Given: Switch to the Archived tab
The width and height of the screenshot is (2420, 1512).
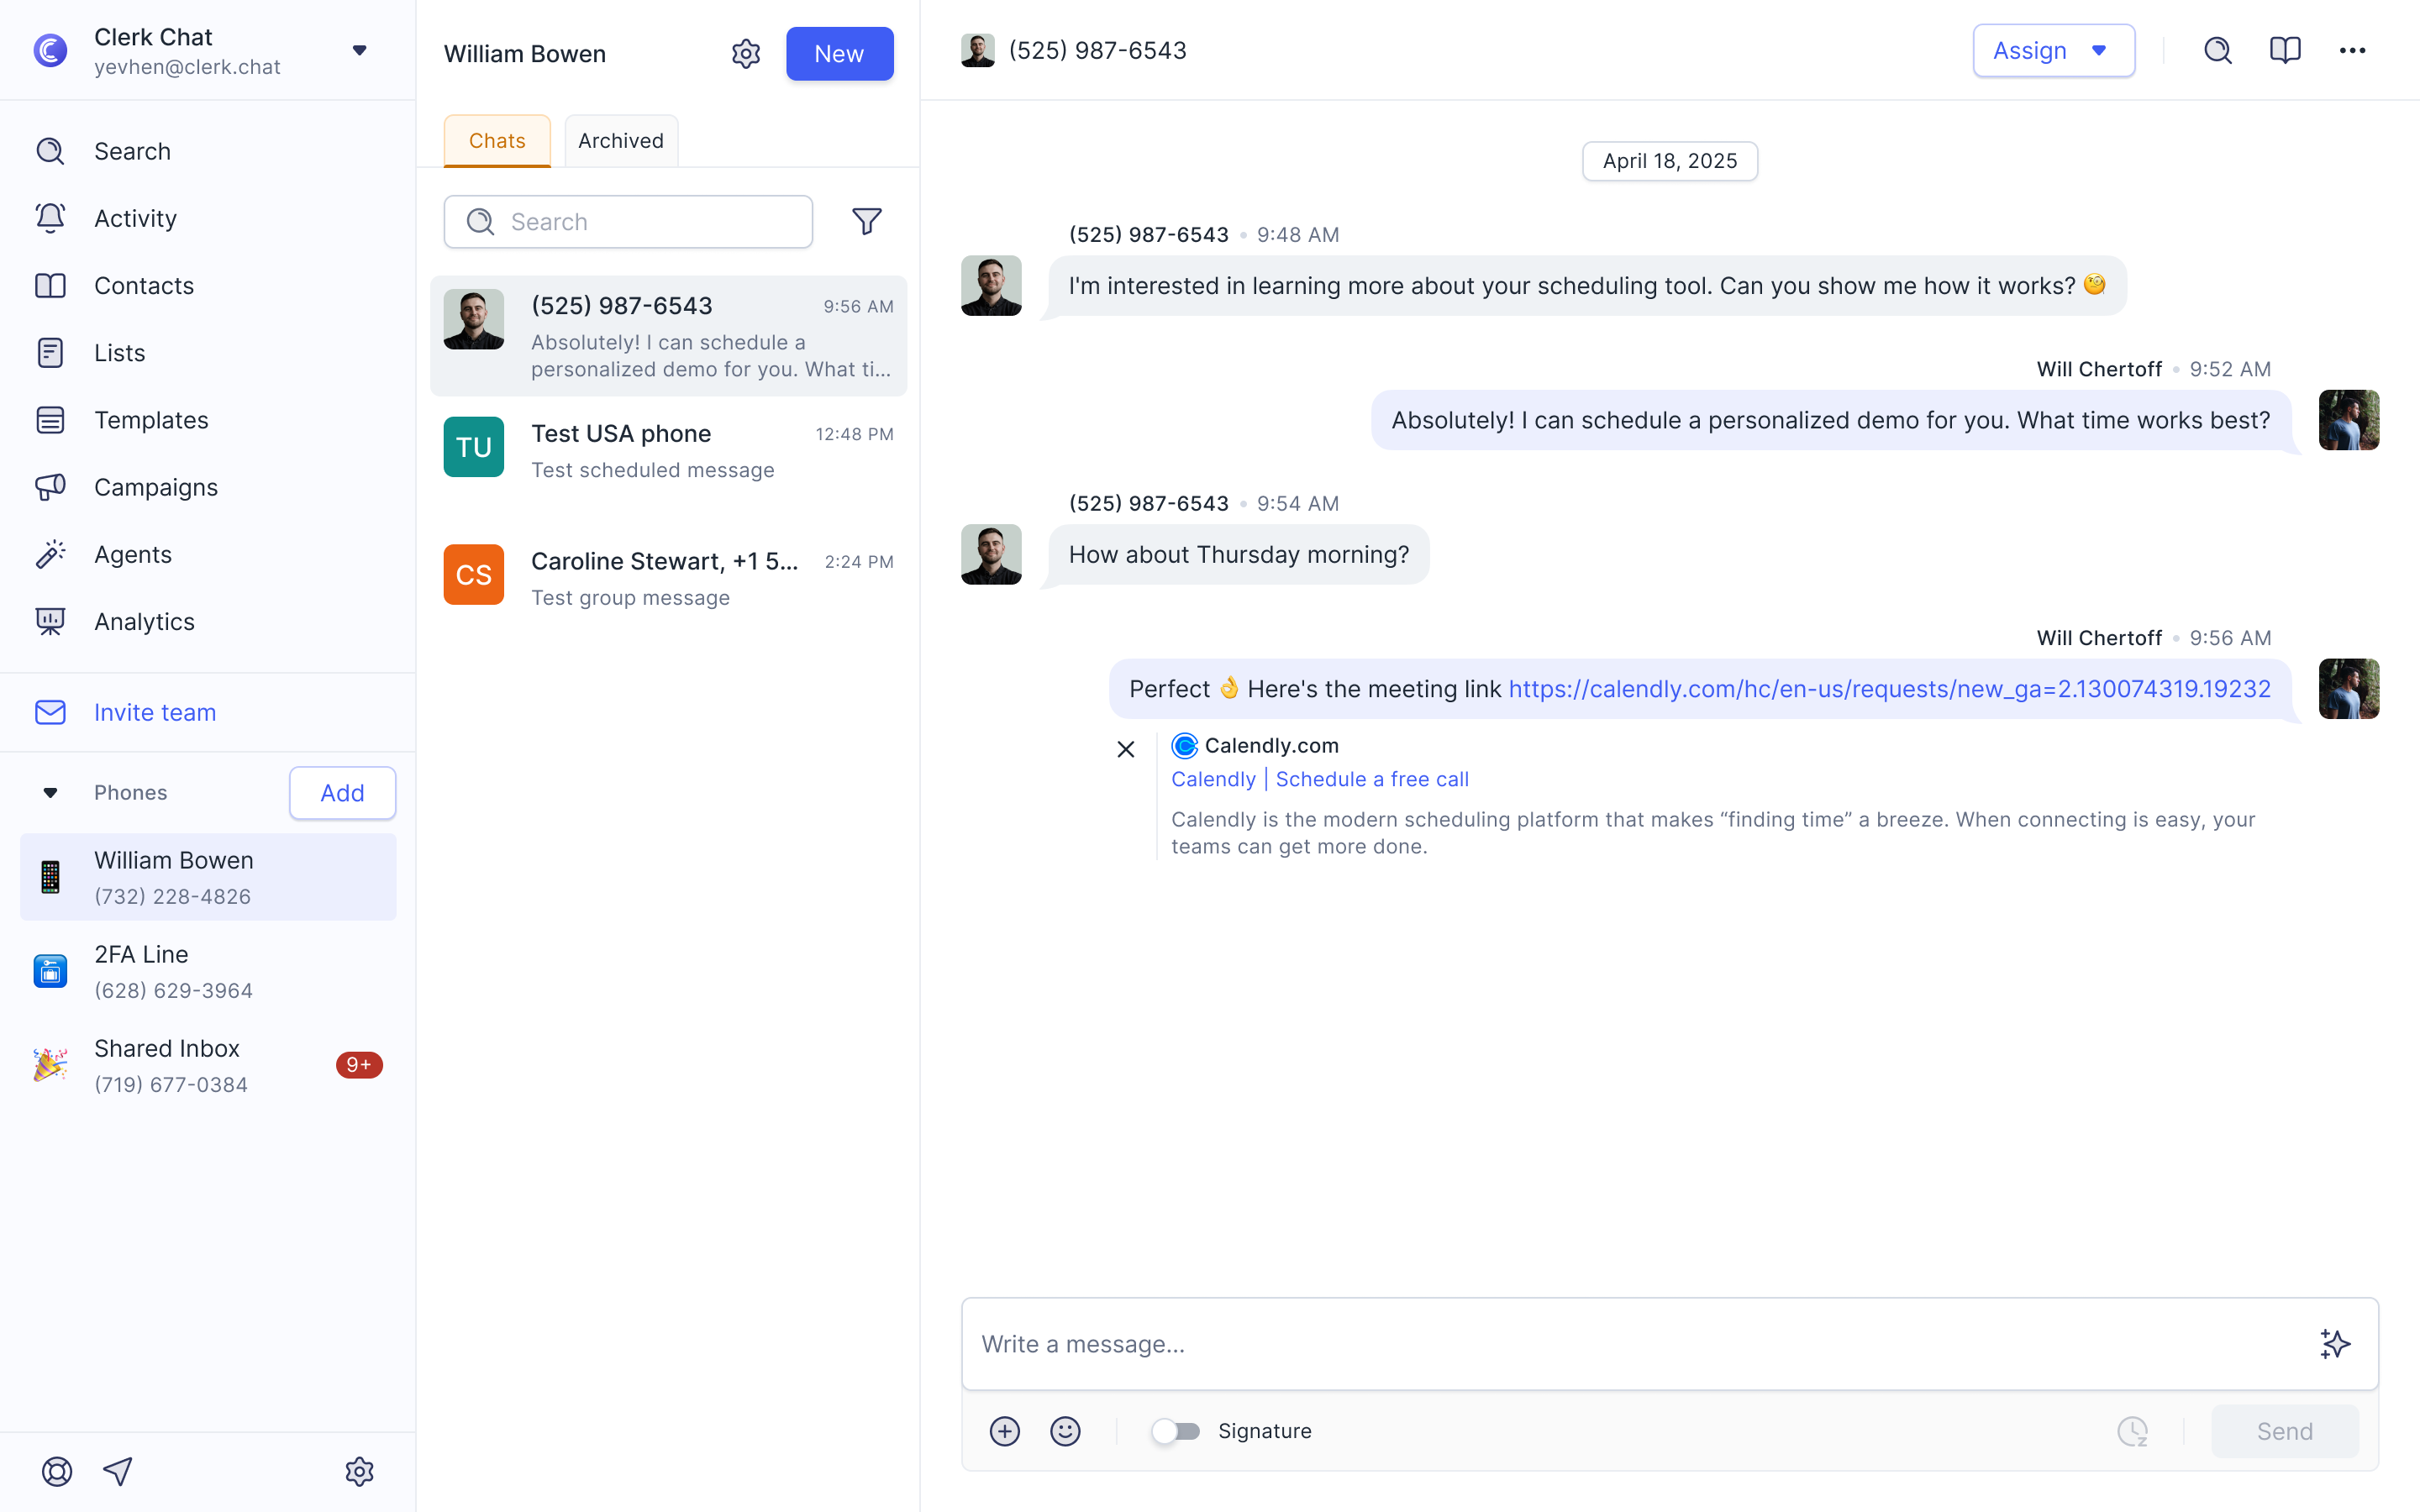Looking at the screenshot, I should (621, 141).
